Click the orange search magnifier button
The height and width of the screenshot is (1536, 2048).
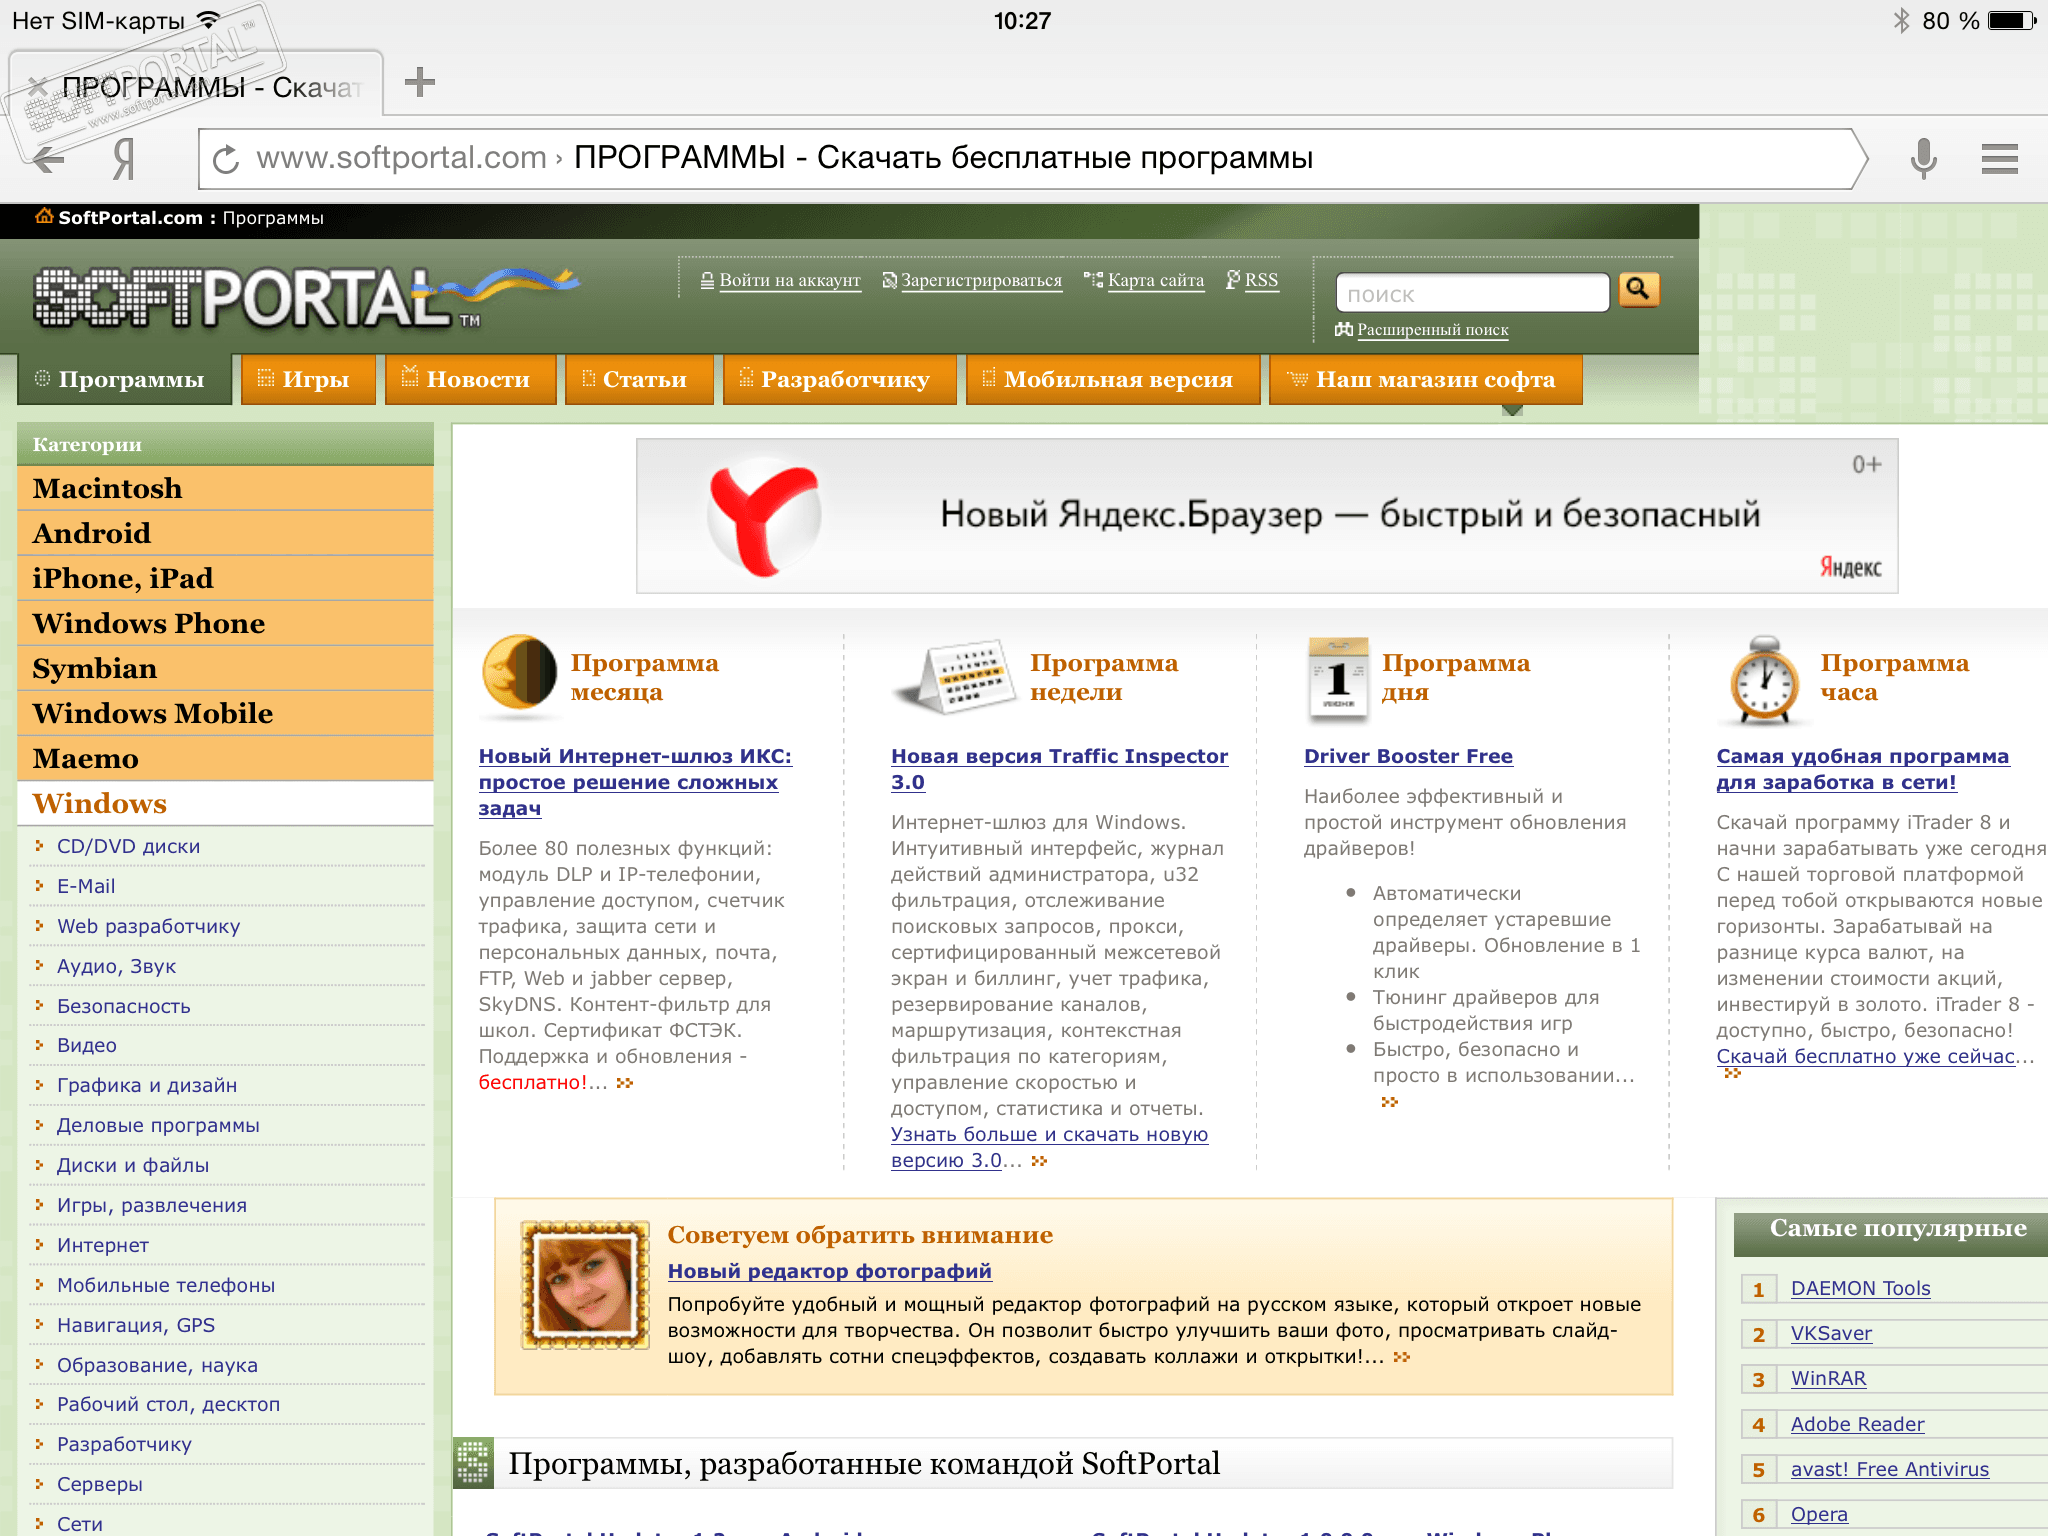pos(1638,291)
